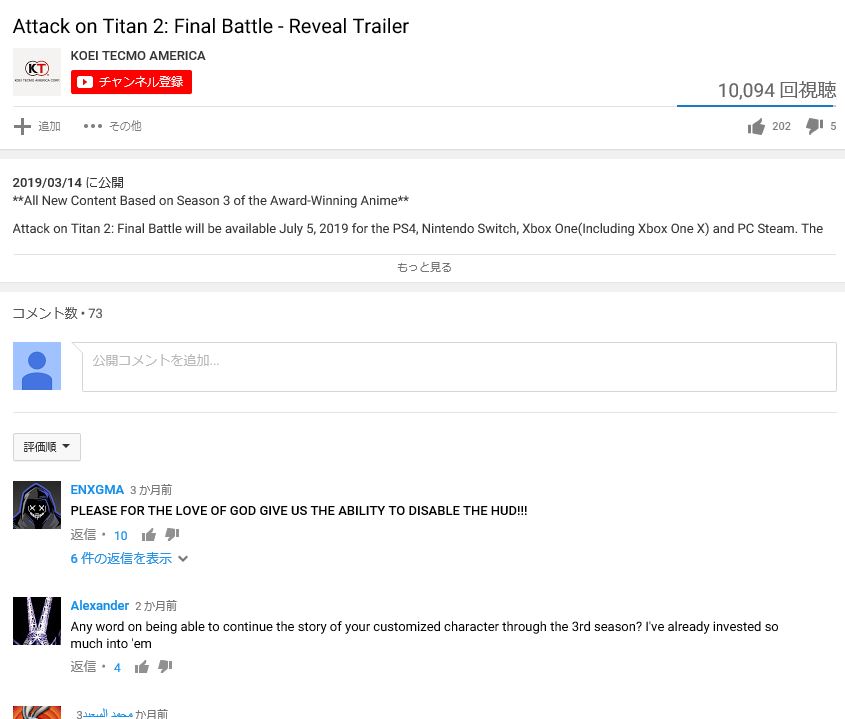Click the like-ratio bar under view count
This screenshot has height=719, width=845.
click(756, 106)
